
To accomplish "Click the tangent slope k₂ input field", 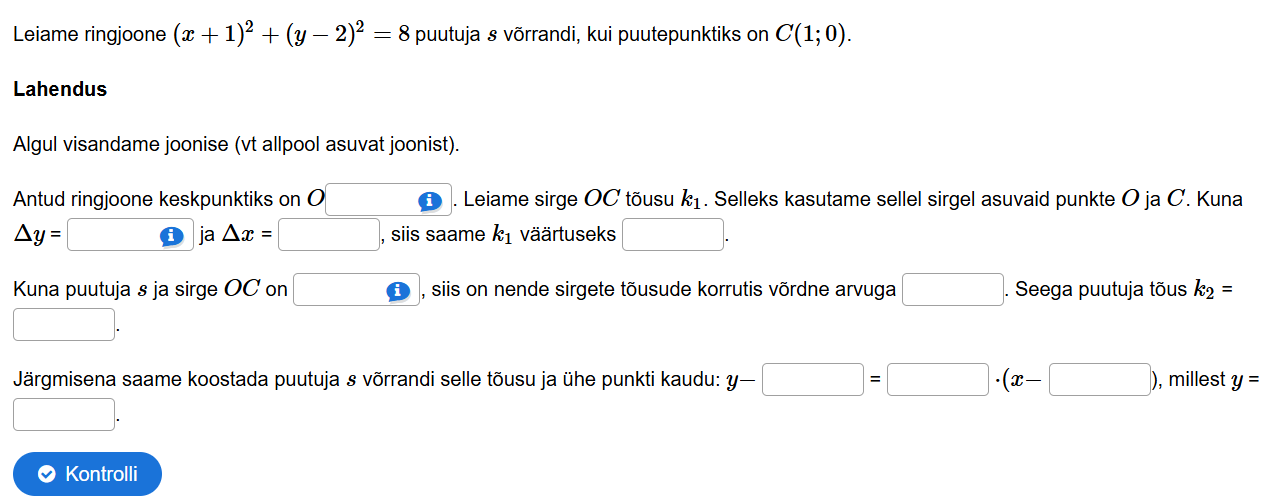I will click(64, 325).
